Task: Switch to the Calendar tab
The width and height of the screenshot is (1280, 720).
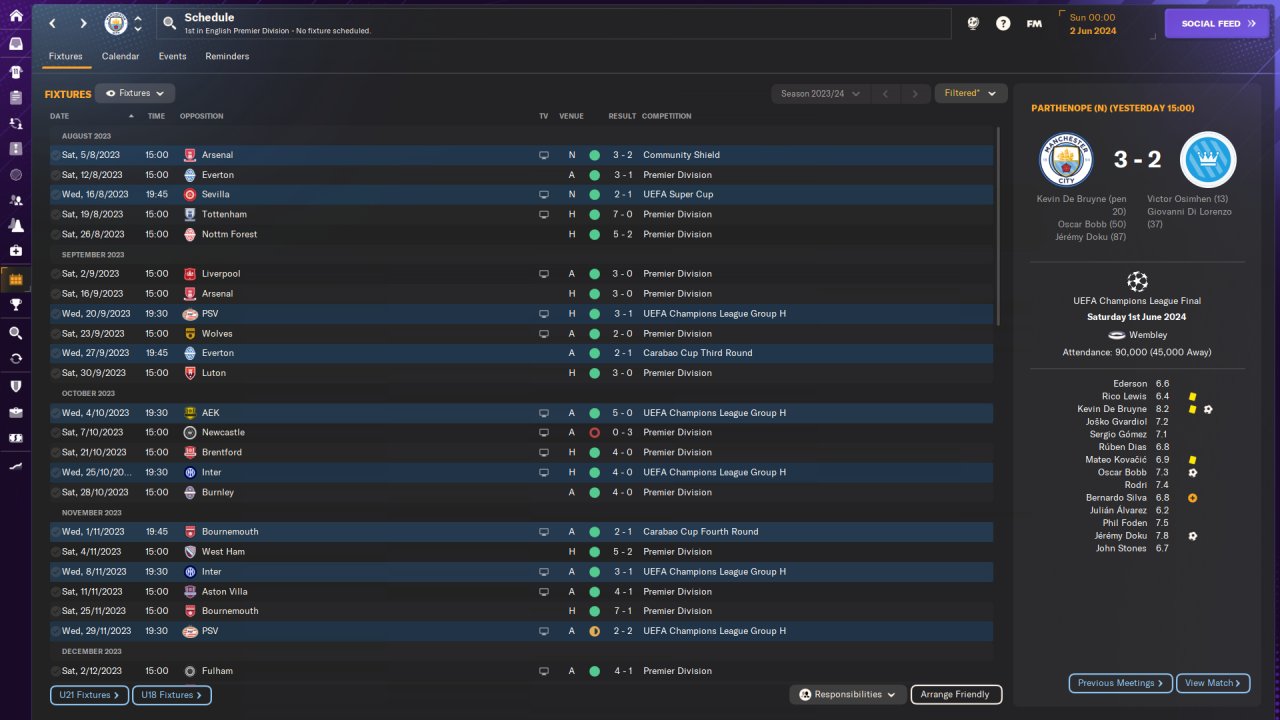Action: [x=121, y=56]
